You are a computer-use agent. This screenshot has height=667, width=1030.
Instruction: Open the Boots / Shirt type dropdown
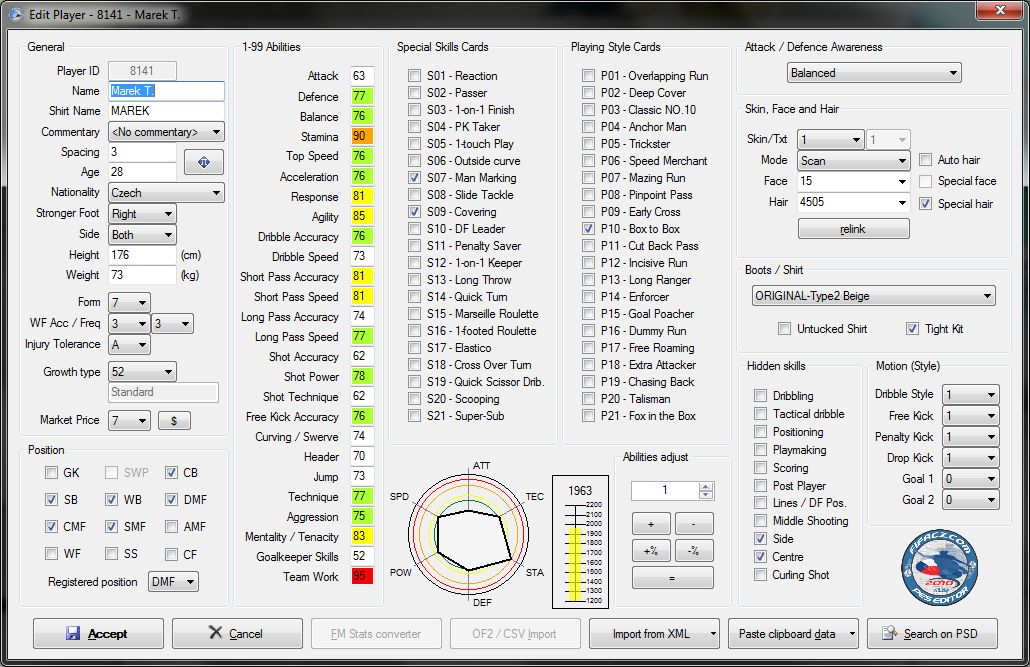(x=873, y=296)
